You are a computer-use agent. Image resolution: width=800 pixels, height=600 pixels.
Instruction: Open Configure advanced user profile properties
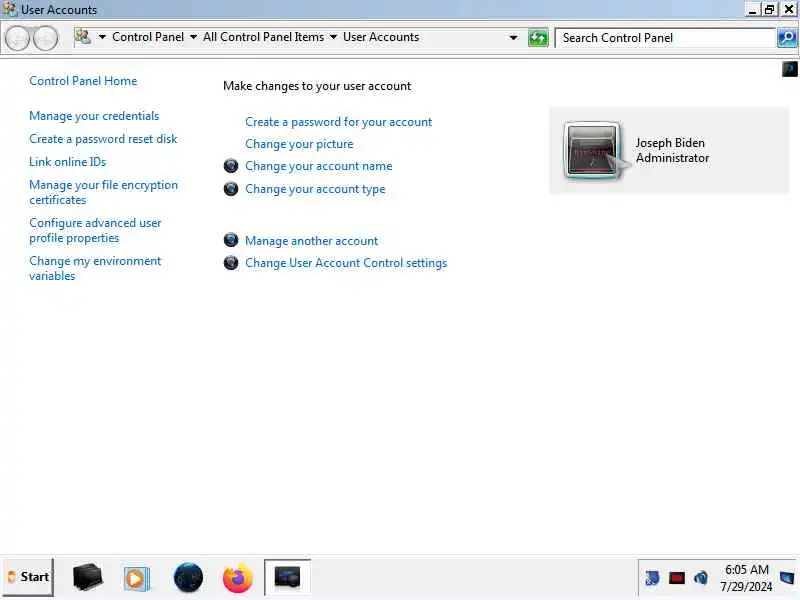coord(95,231)
